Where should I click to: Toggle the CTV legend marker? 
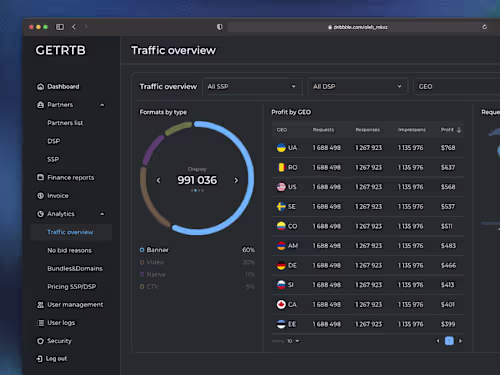142,287
